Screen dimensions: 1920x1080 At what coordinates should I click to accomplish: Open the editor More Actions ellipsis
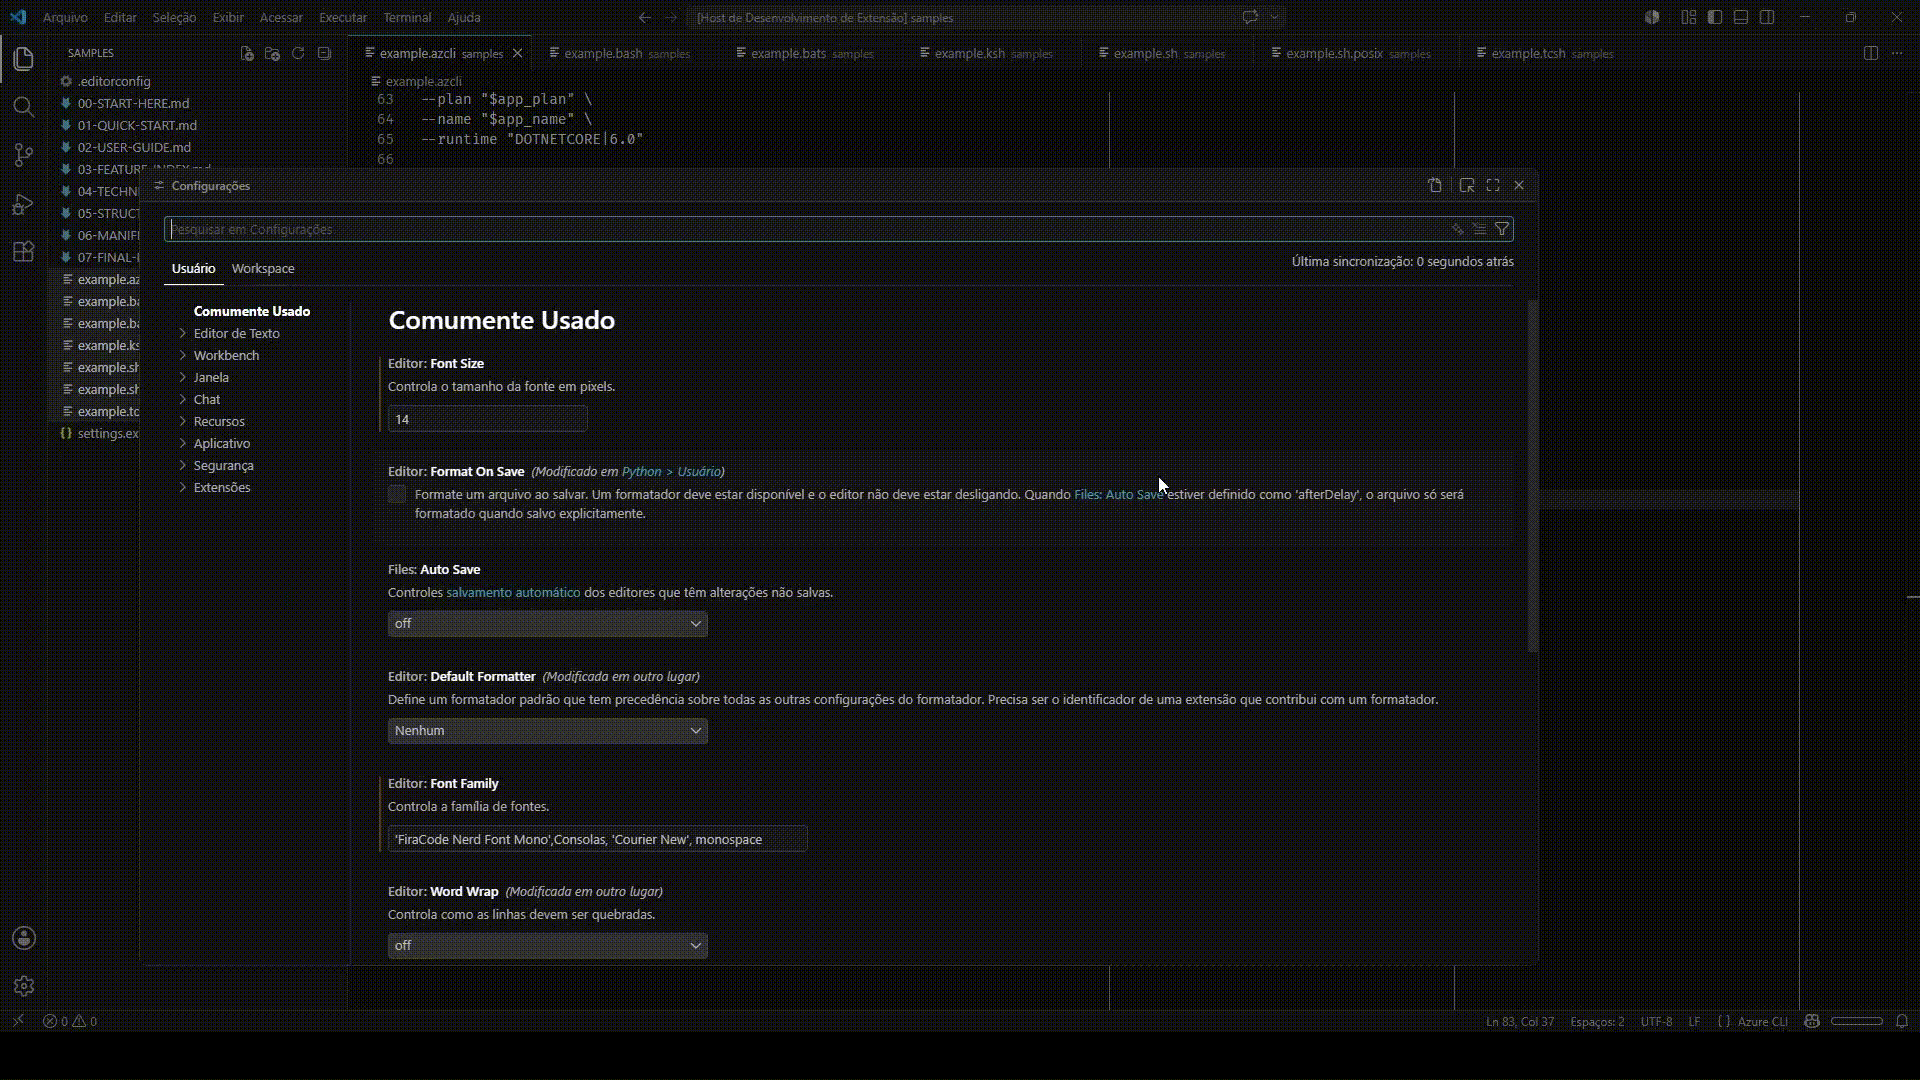point(1897,53)
